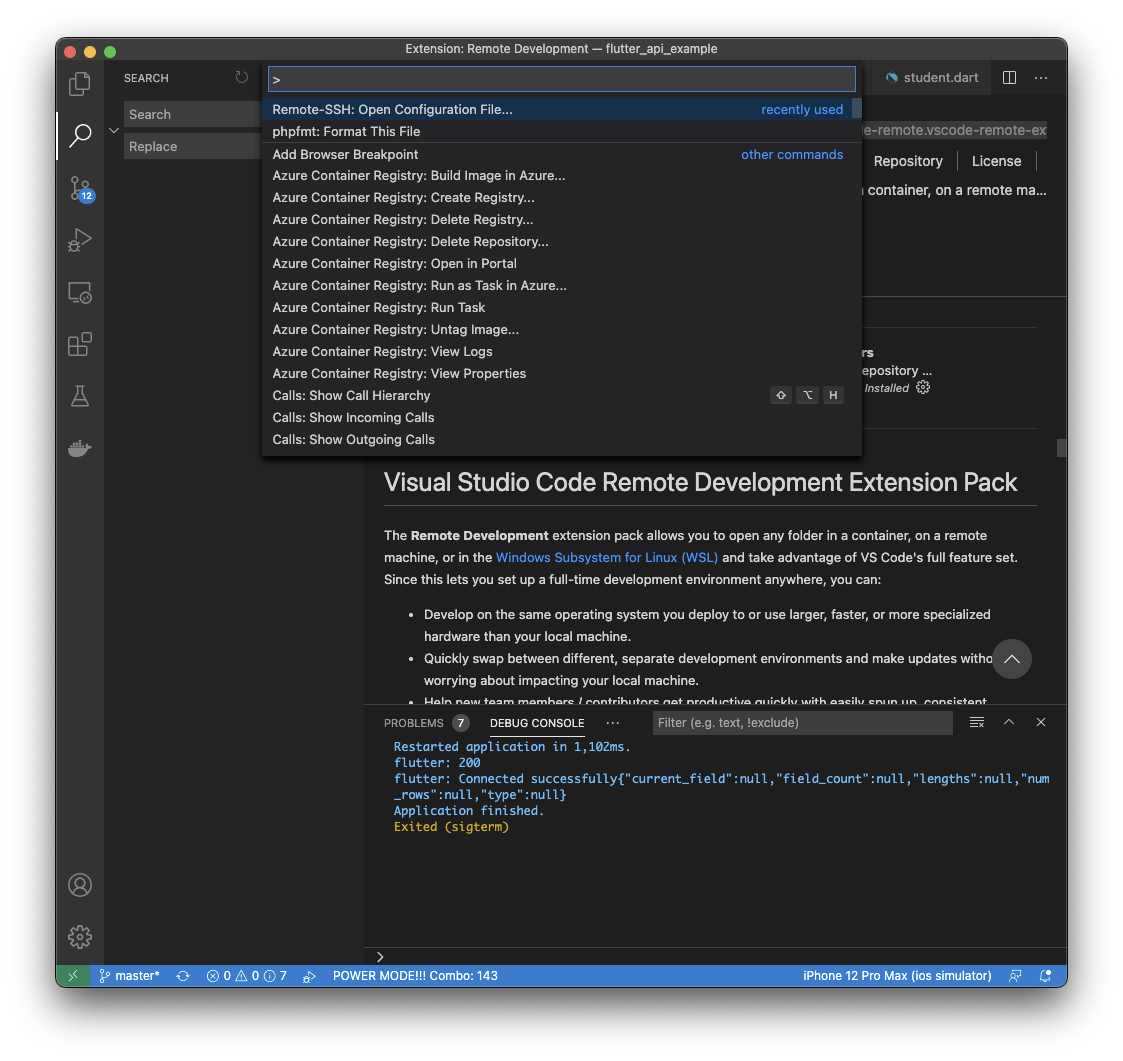Maximize the panel with chevron up
This screenshot has height=1061, width=1123.
(1008, 722)
